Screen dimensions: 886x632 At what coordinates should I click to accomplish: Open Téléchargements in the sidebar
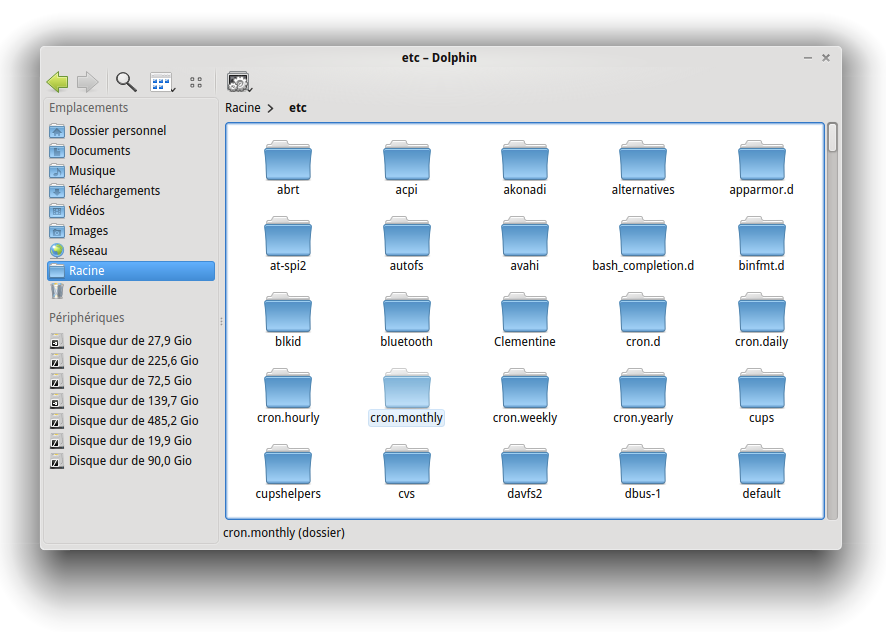coord(114,191)
